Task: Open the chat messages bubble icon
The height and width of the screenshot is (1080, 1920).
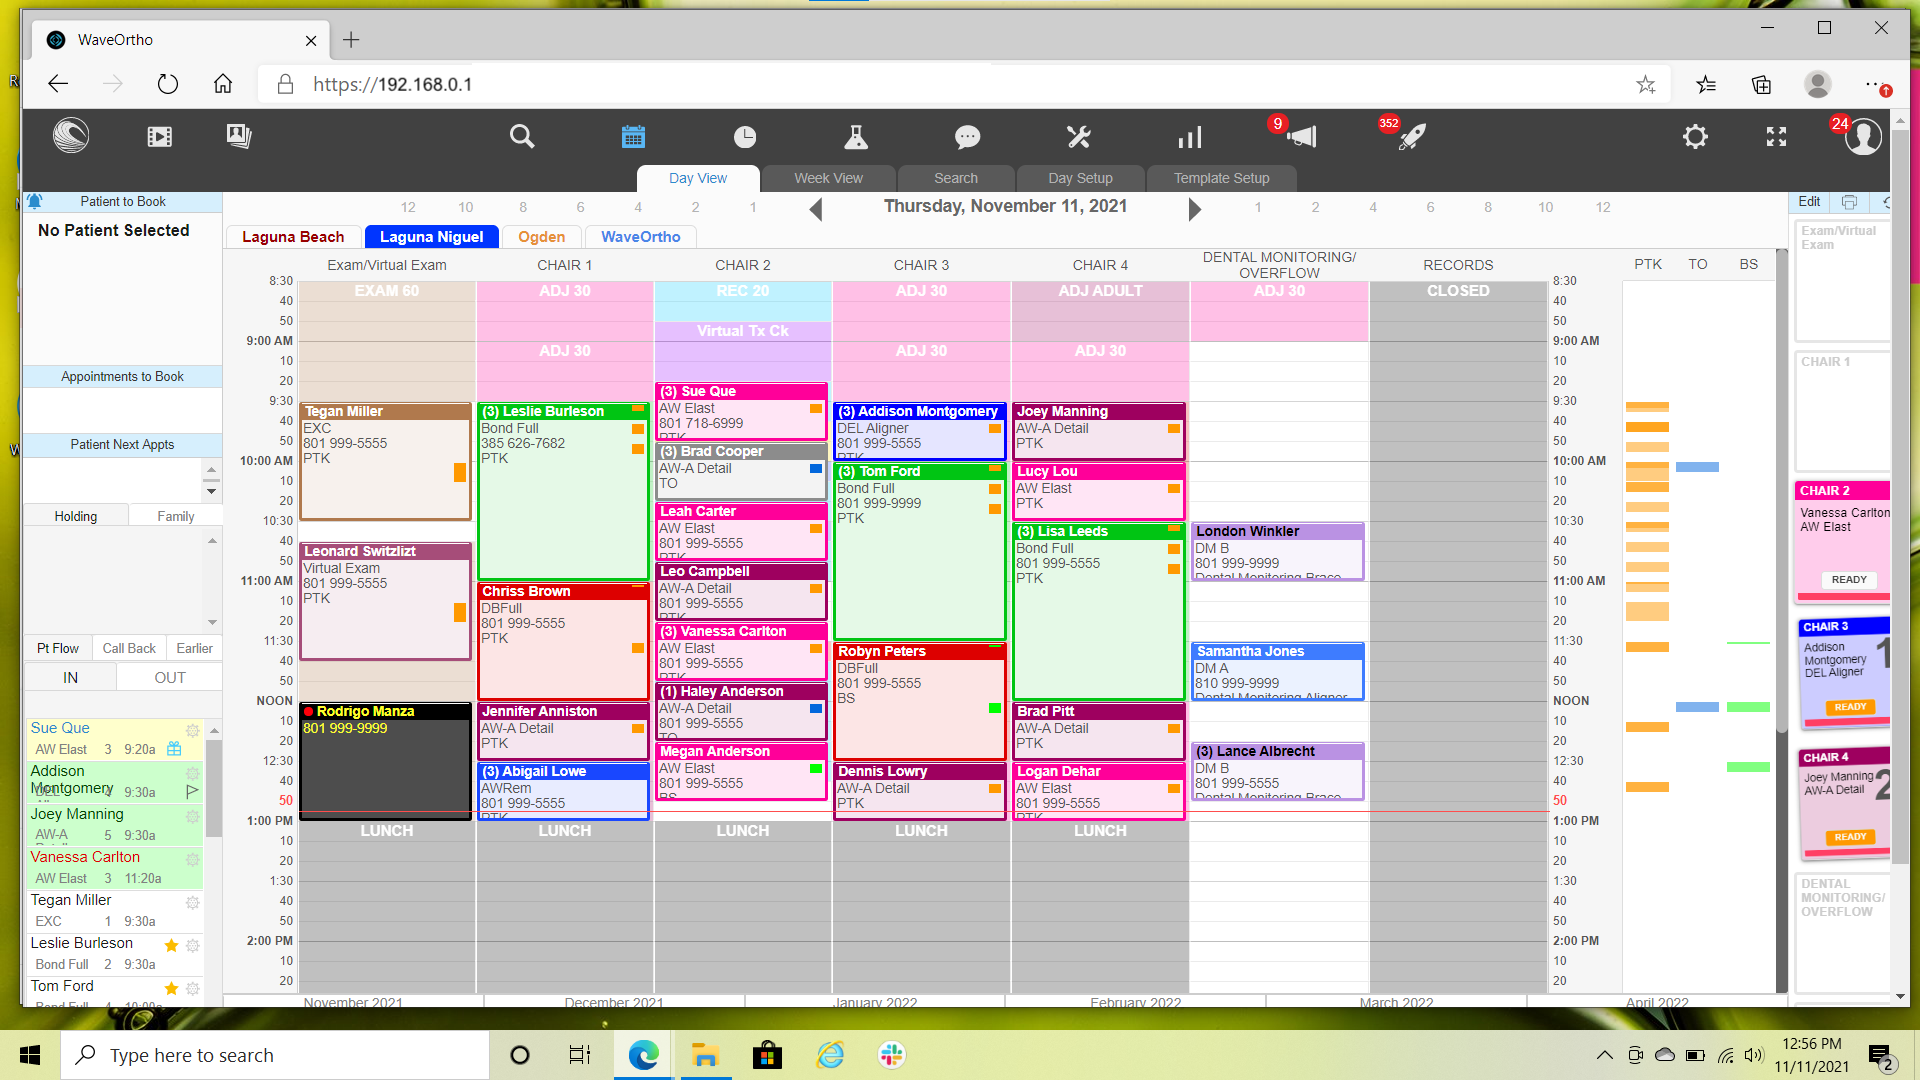Action: tap(967, 137)
